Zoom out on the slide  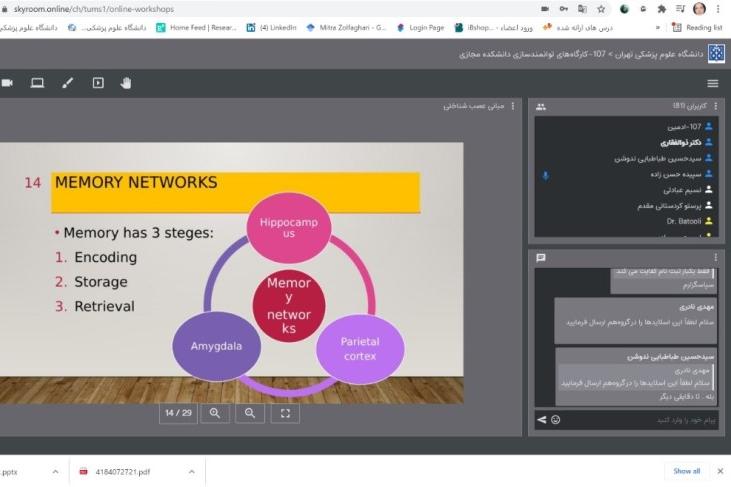(x=249, y=412)
